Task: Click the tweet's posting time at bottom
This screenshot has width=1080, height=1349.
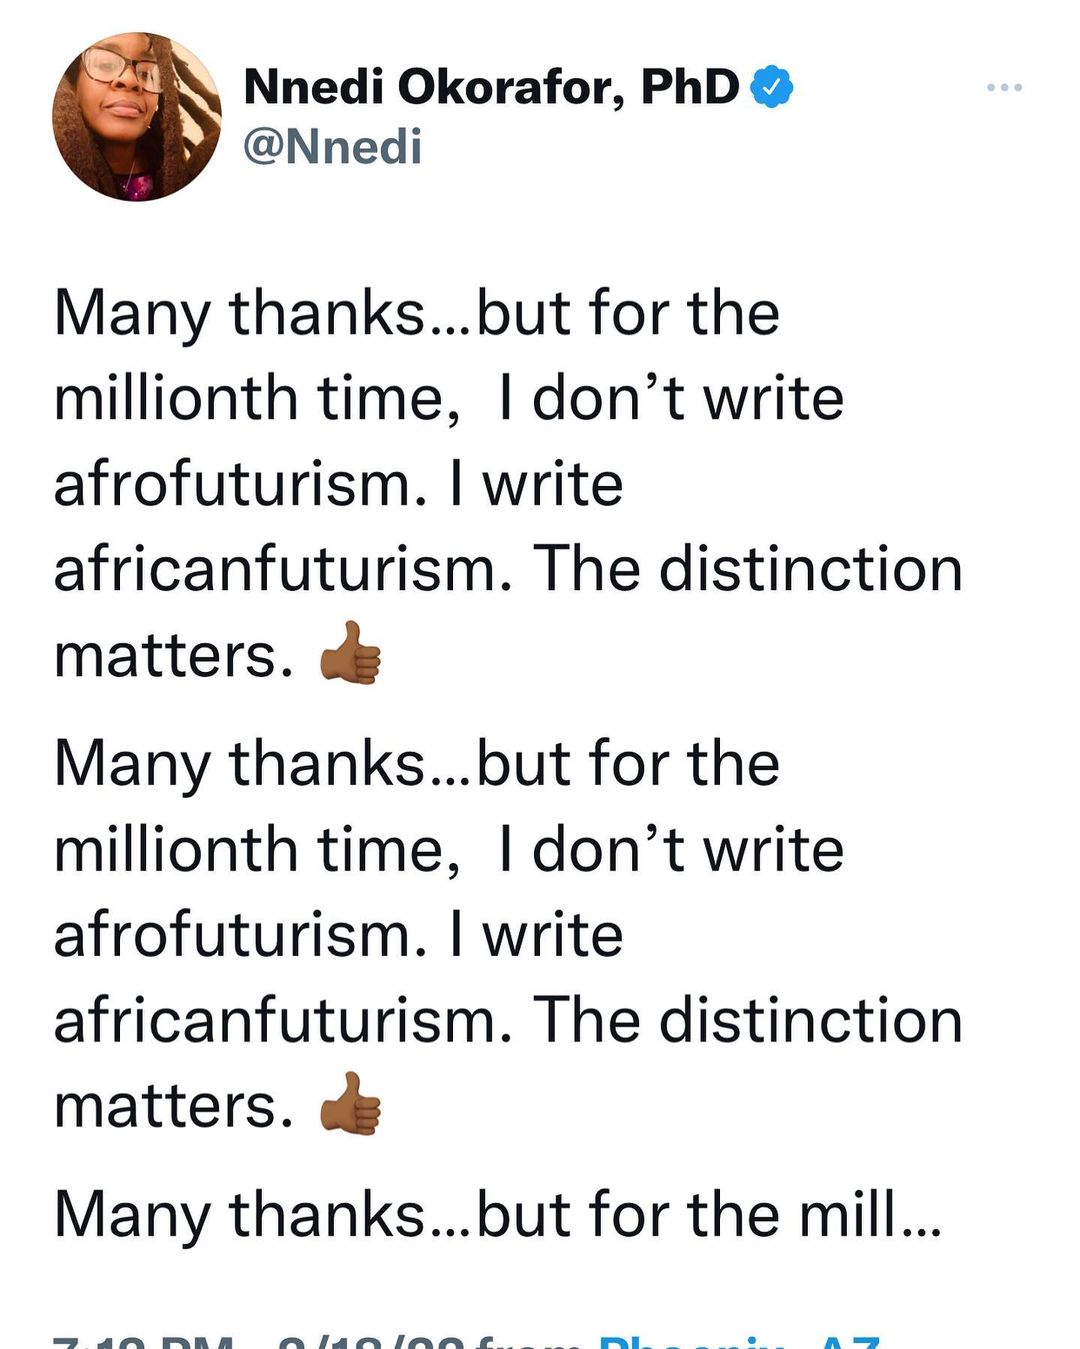Action: point(145,1342)
